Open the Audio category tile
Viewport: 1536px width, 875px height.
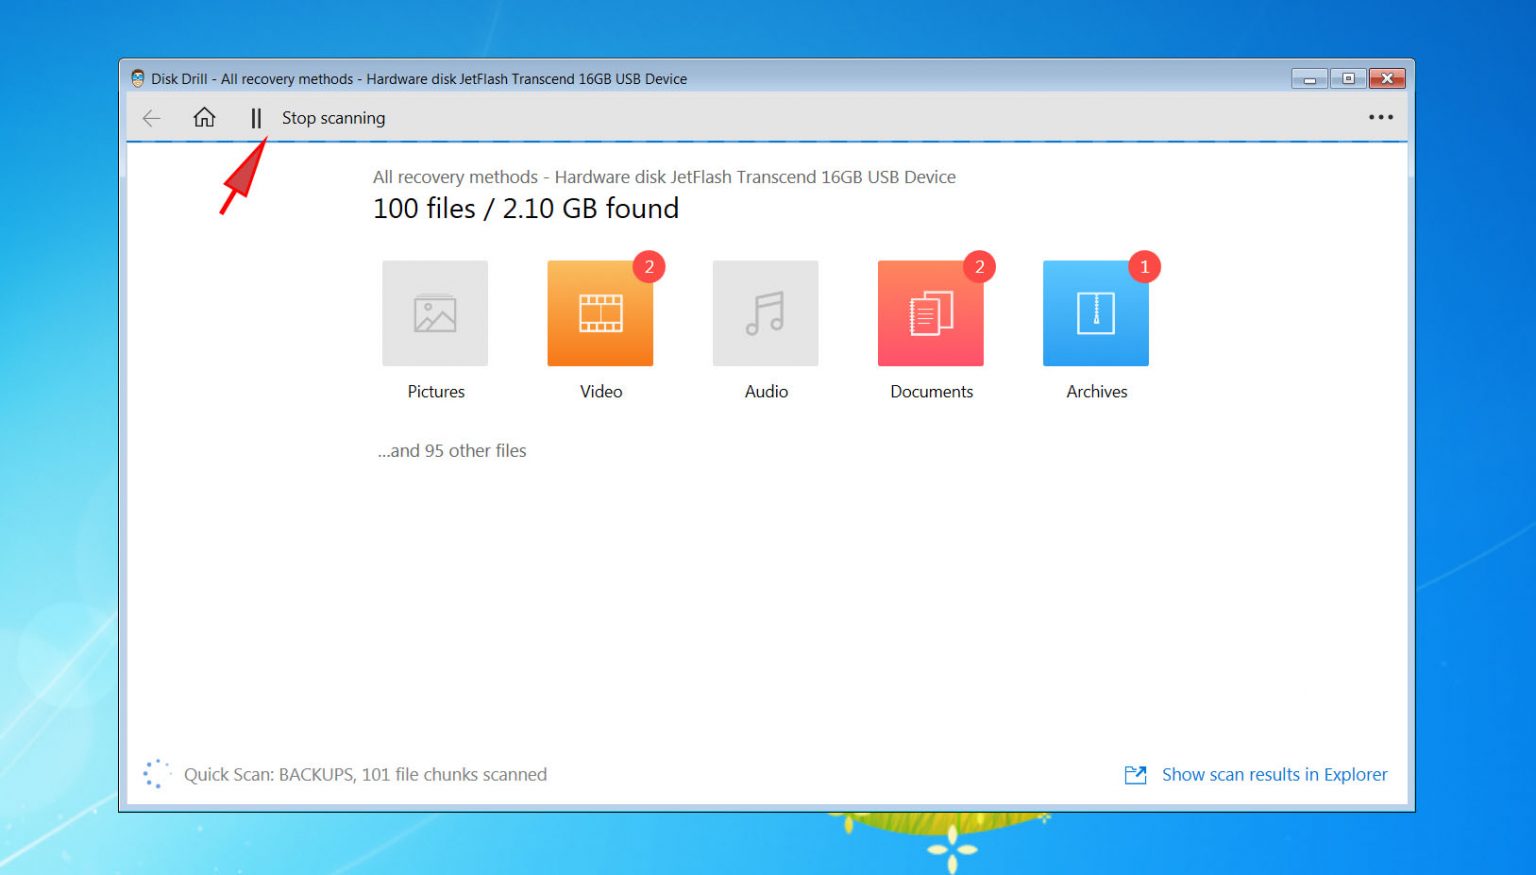(x=765, y=313)
